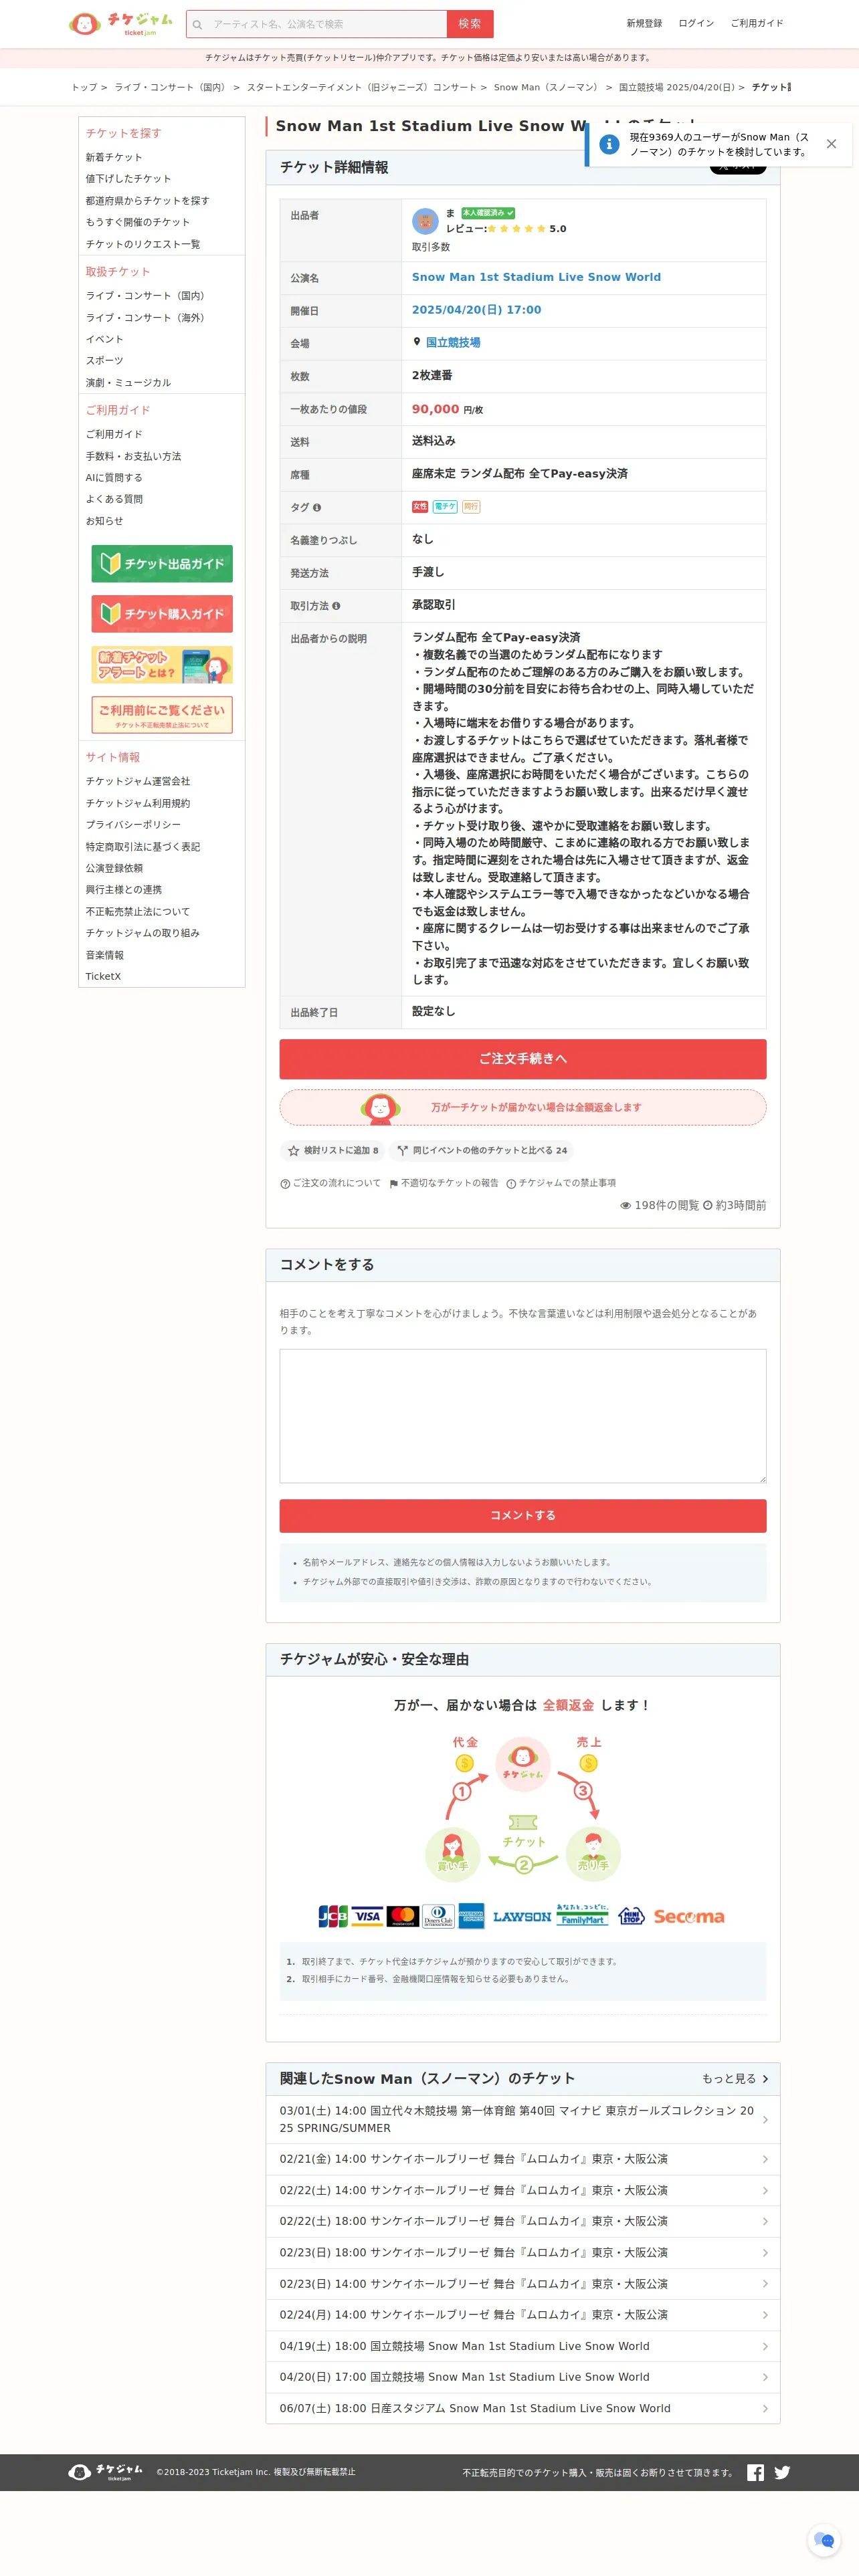The height and width of the screenshot is (2576, 859).
Task: Click the 女性 tag badge
Action: coord(420,507)
